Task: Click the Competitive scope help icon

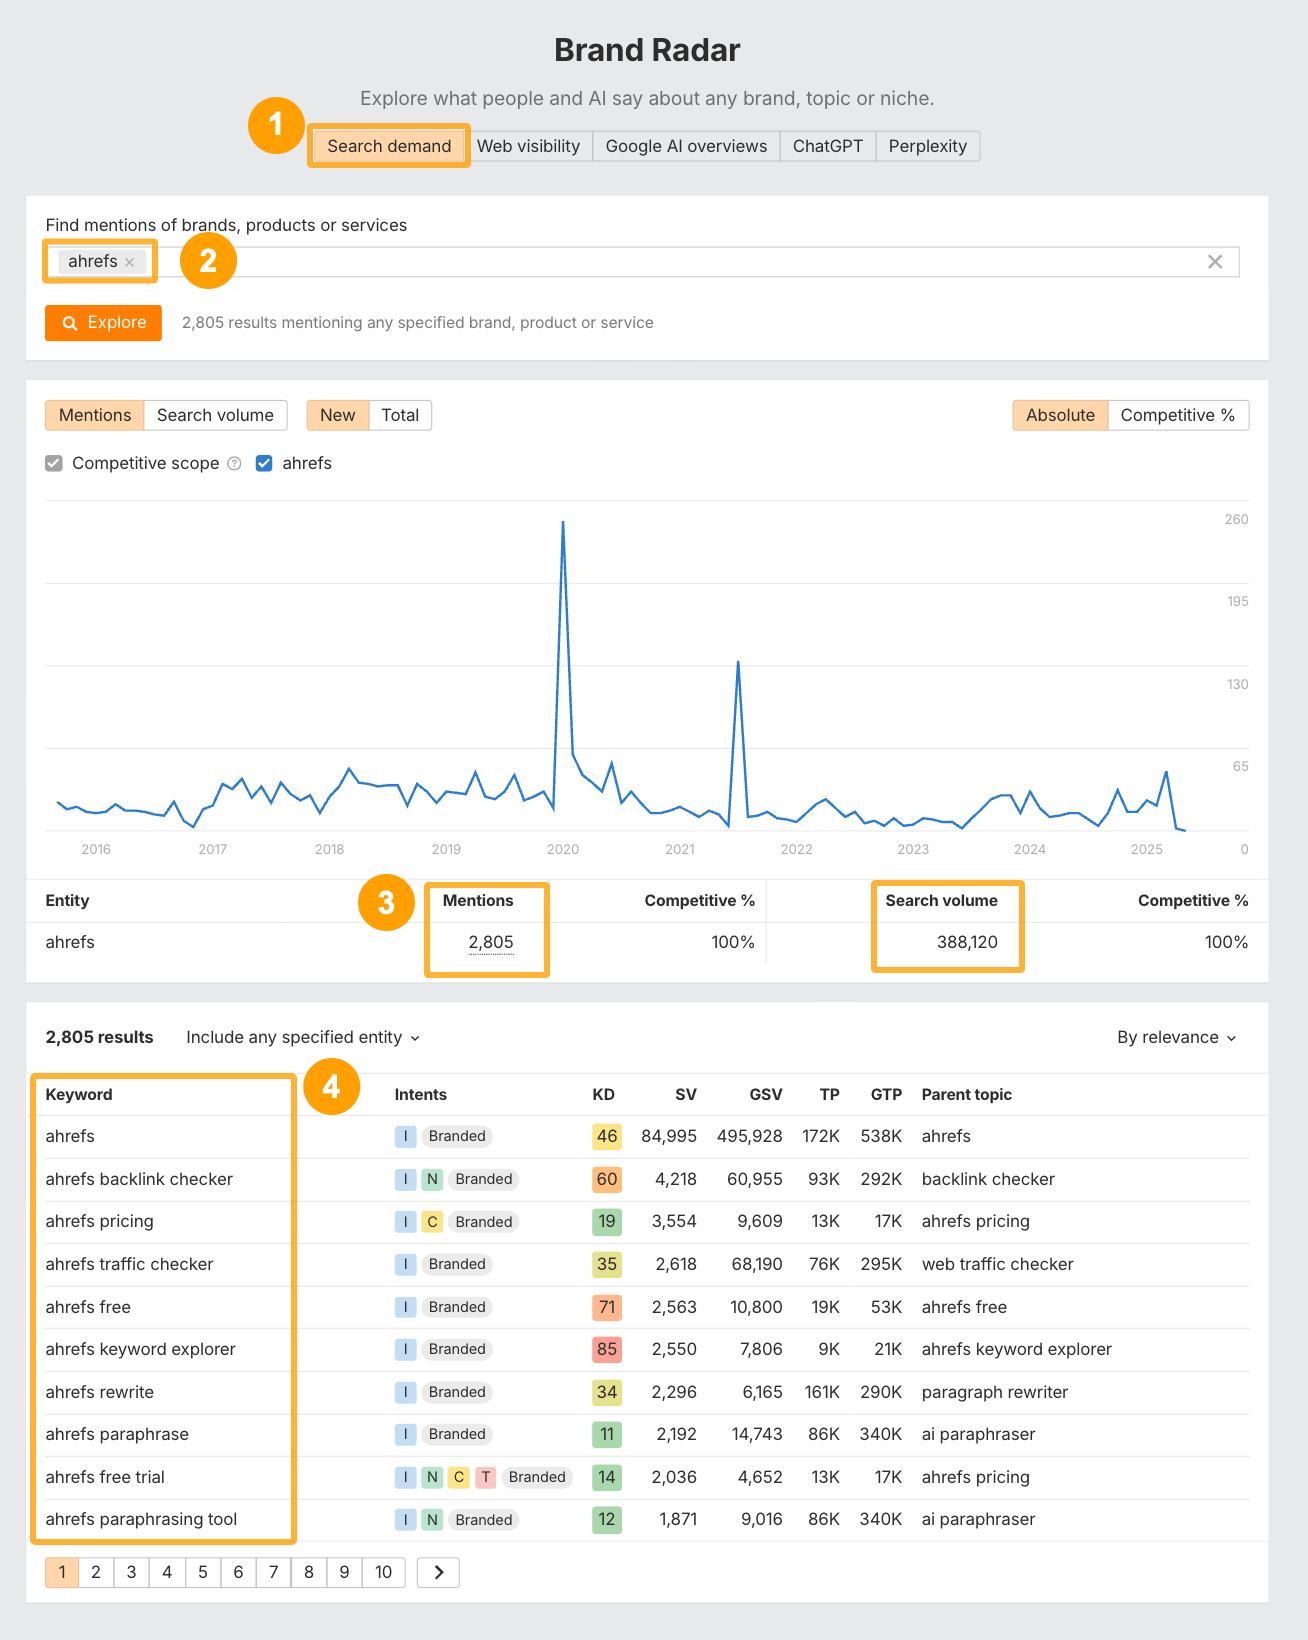Action: (x=234, y=463)
